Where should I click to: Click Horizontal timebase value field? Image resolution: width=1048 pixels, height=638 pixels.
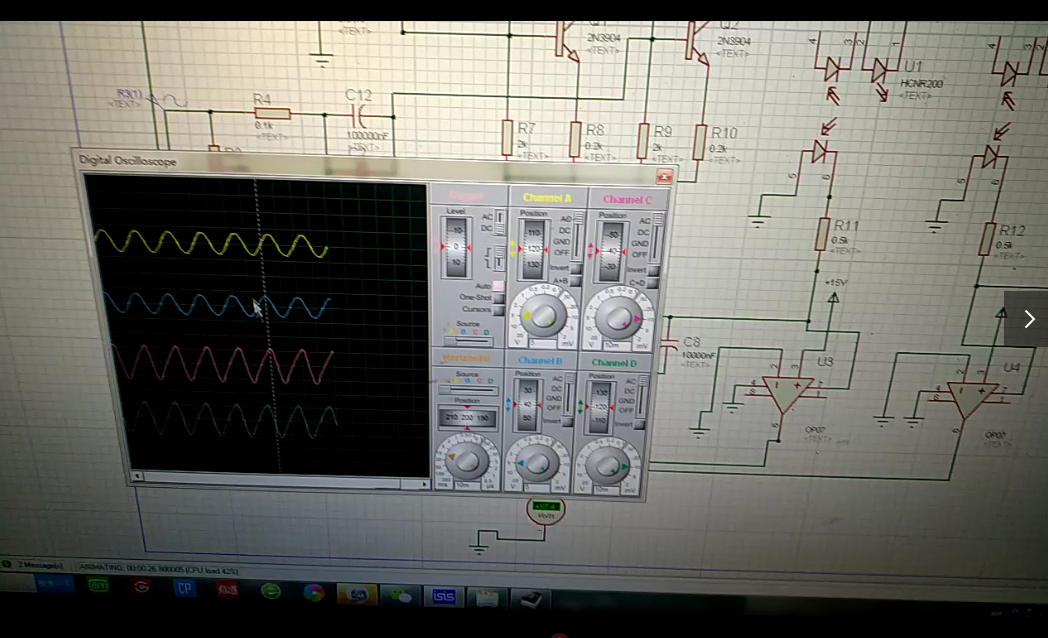(467, 485)
